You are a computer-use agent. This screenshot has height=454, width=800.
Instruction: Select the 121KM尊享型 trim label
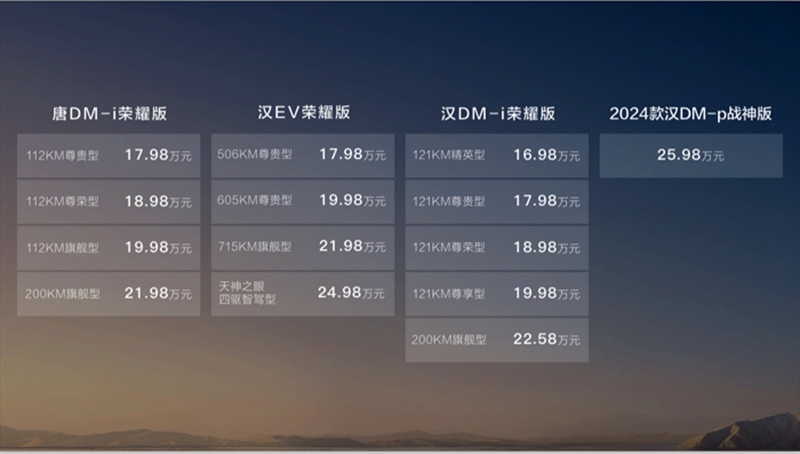click(x=448, y=294)
